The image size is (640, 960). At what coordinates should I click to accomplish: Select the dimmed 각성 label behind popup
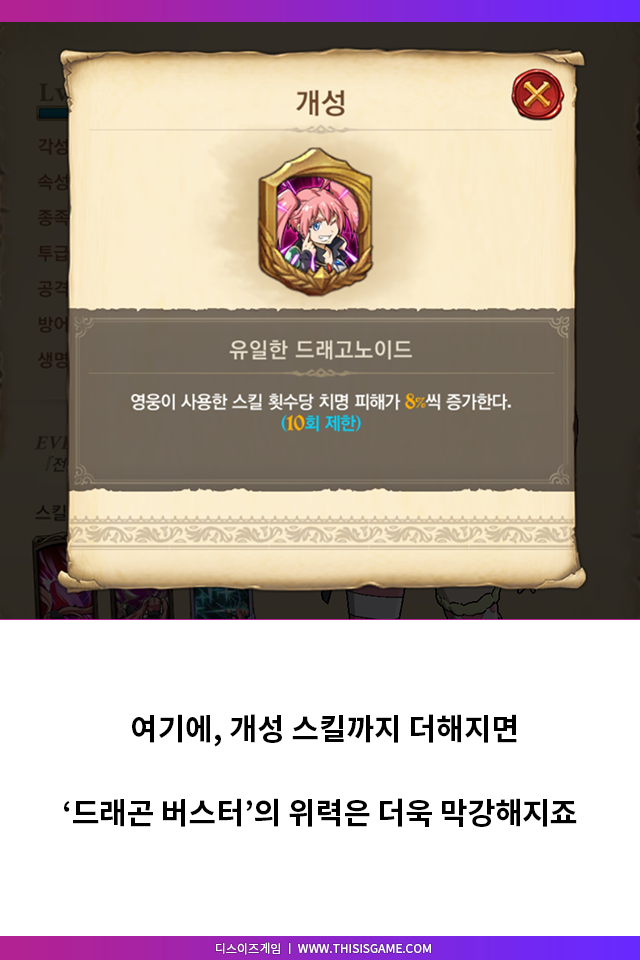[53, 146]
